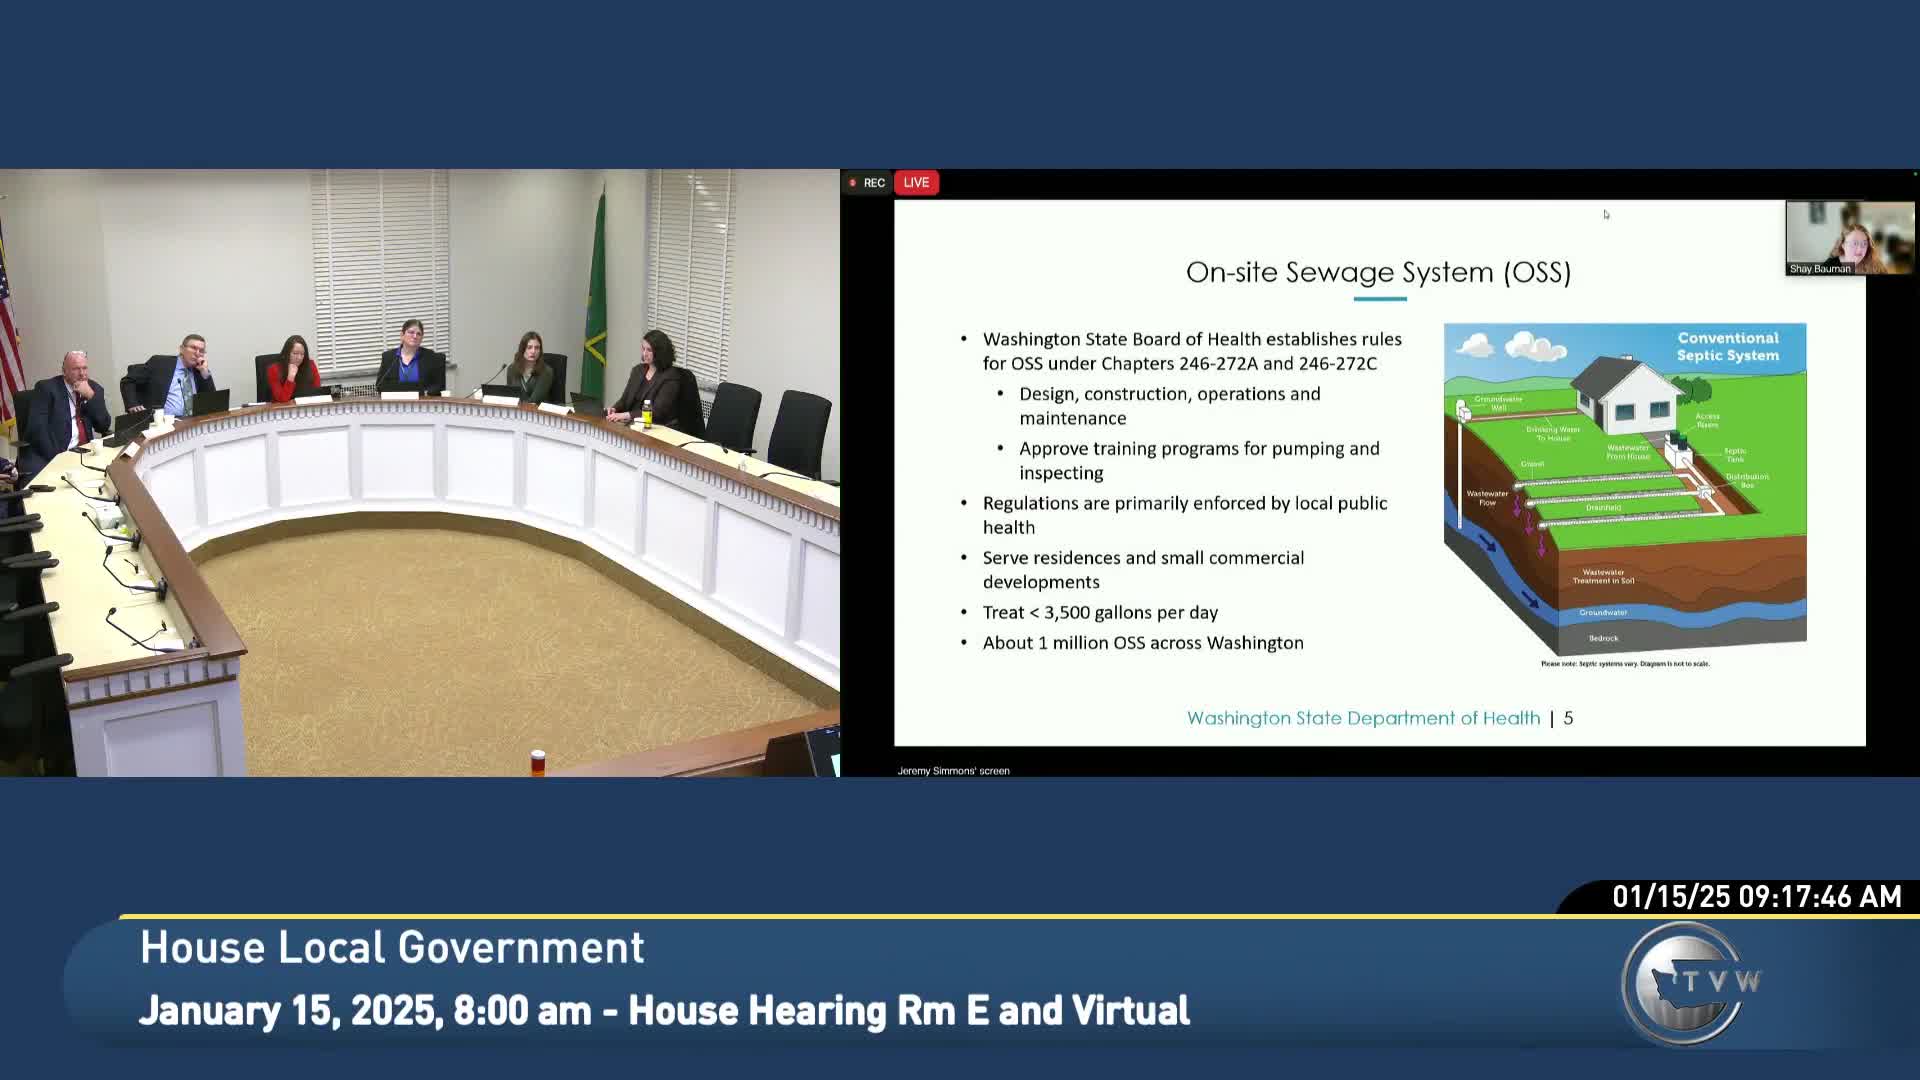Click the cloud graphics atop the diagram

pos(1513,347)
